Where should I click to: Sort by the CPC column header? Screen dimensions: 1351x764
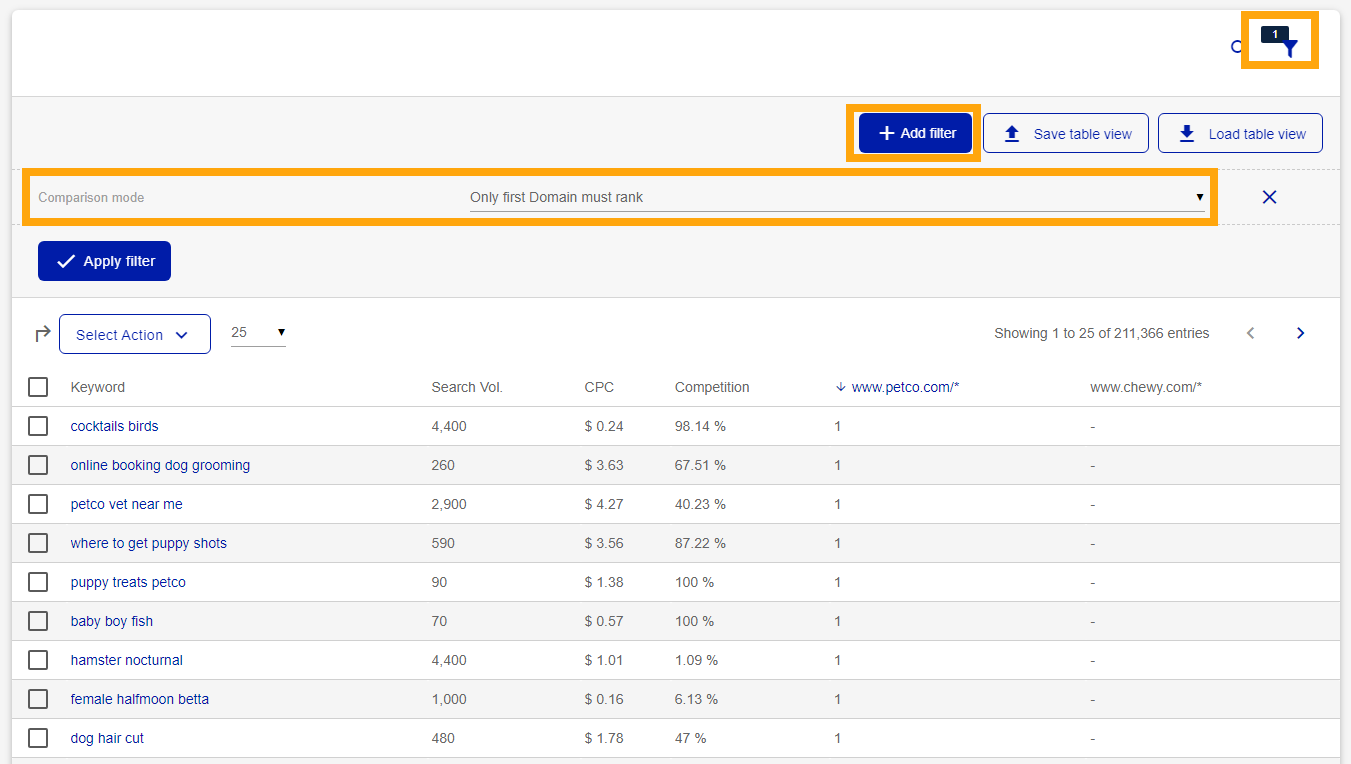pos(599,387)
